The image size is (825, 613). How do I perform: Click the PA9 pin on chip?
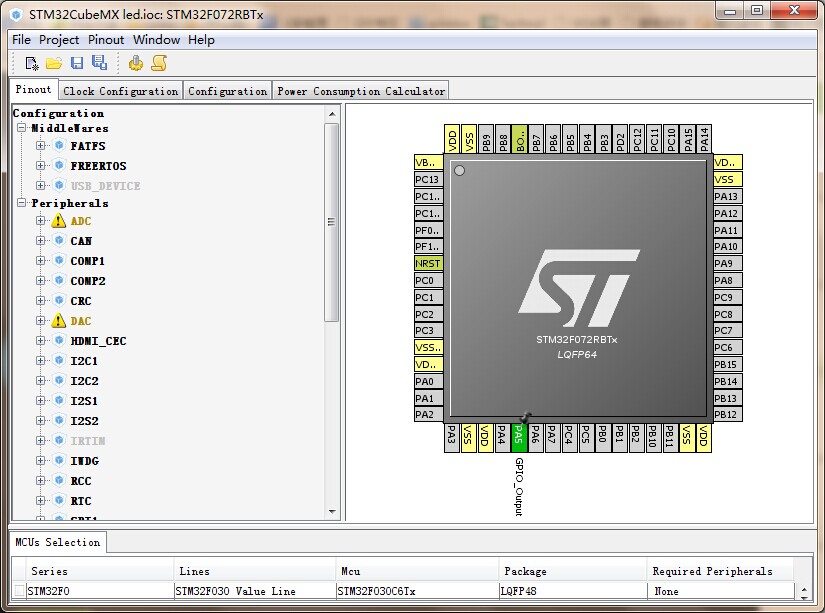(728, 263)
